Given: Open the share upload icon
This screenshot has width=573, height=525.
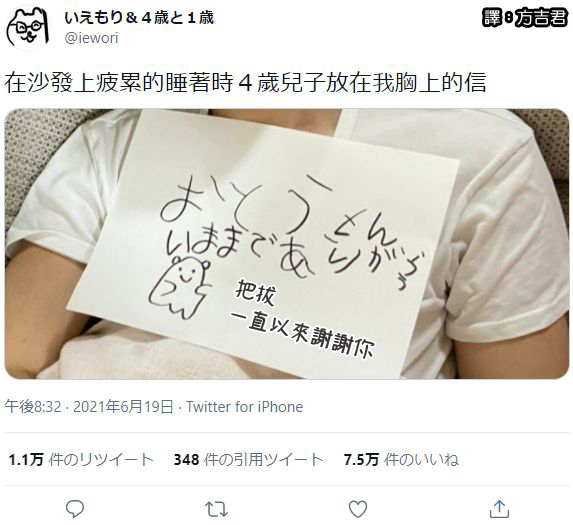Looking at the screenshot, I should click(x=499, y=508).
